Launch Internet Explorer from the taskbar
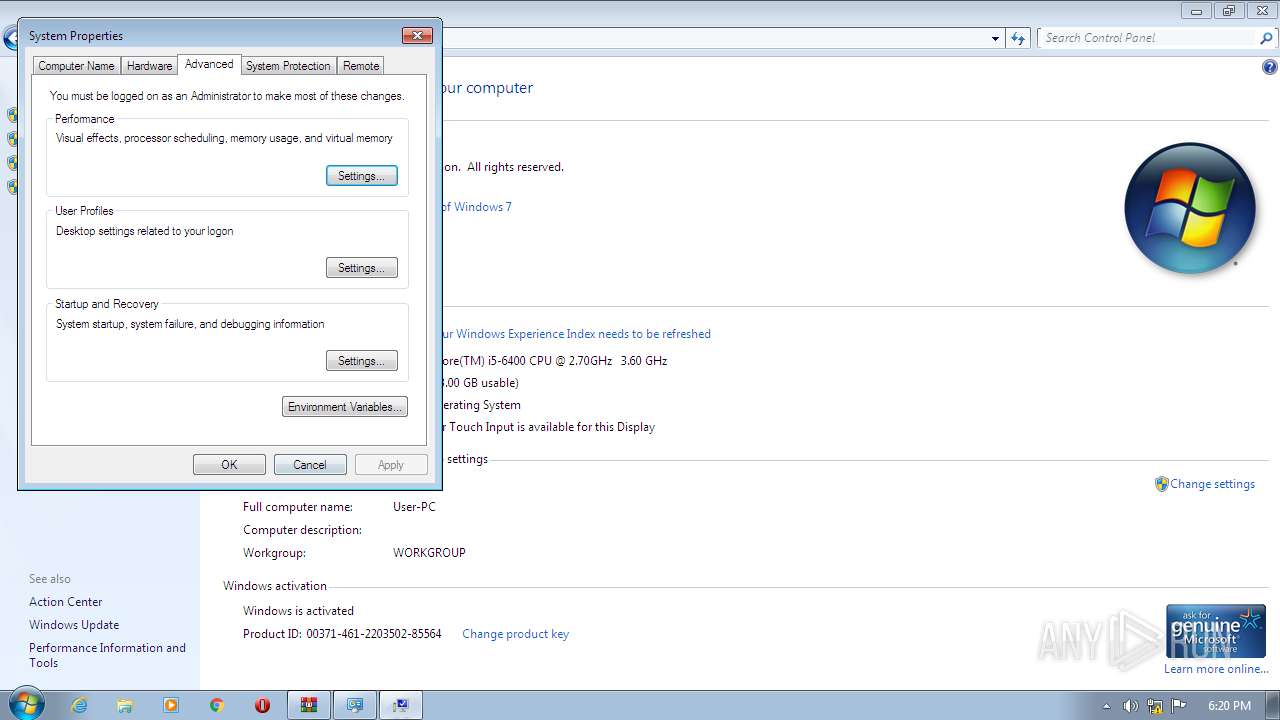The image size is (1280, 720). [x=79, y=705]
